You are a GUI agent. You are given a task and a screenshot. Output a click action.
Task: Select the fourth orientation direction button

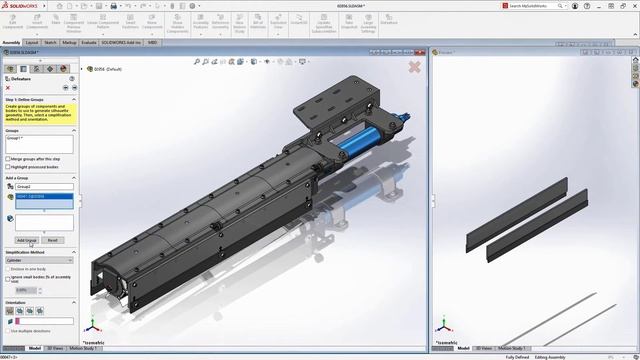tap(40, 311)
